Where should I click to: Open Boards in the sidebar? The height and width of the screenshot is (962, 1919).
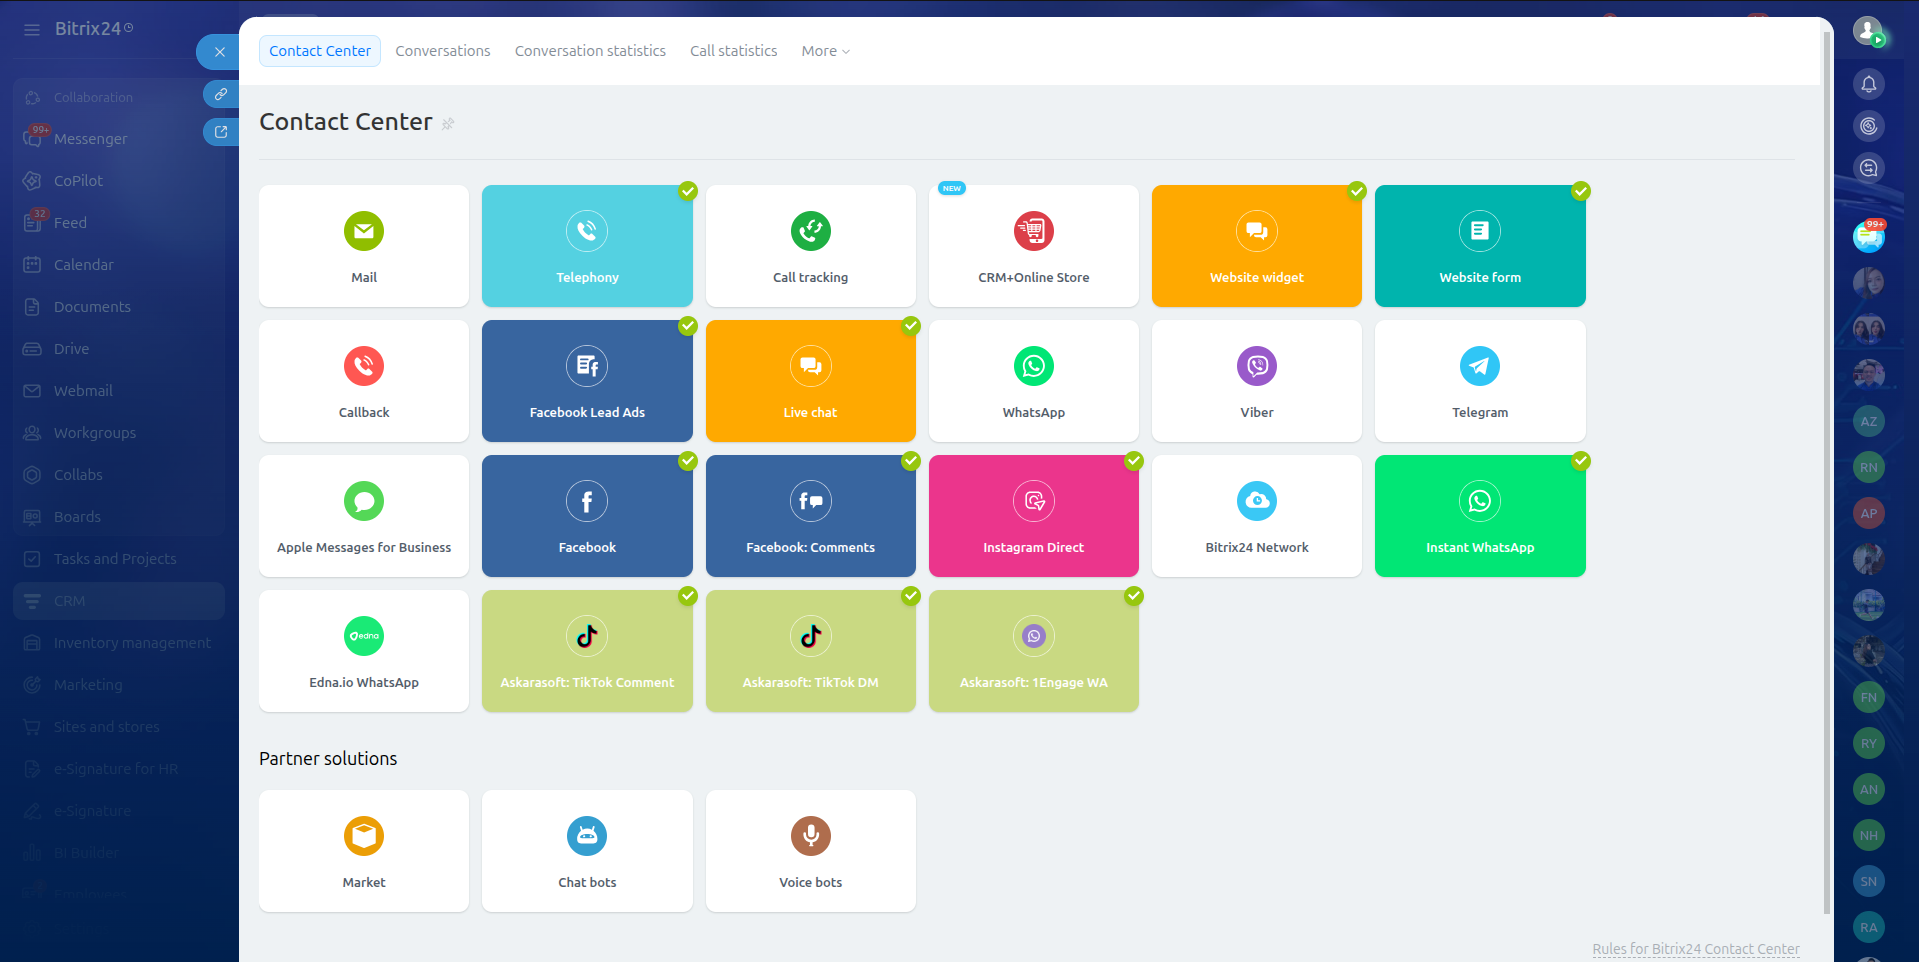point(119,517)
